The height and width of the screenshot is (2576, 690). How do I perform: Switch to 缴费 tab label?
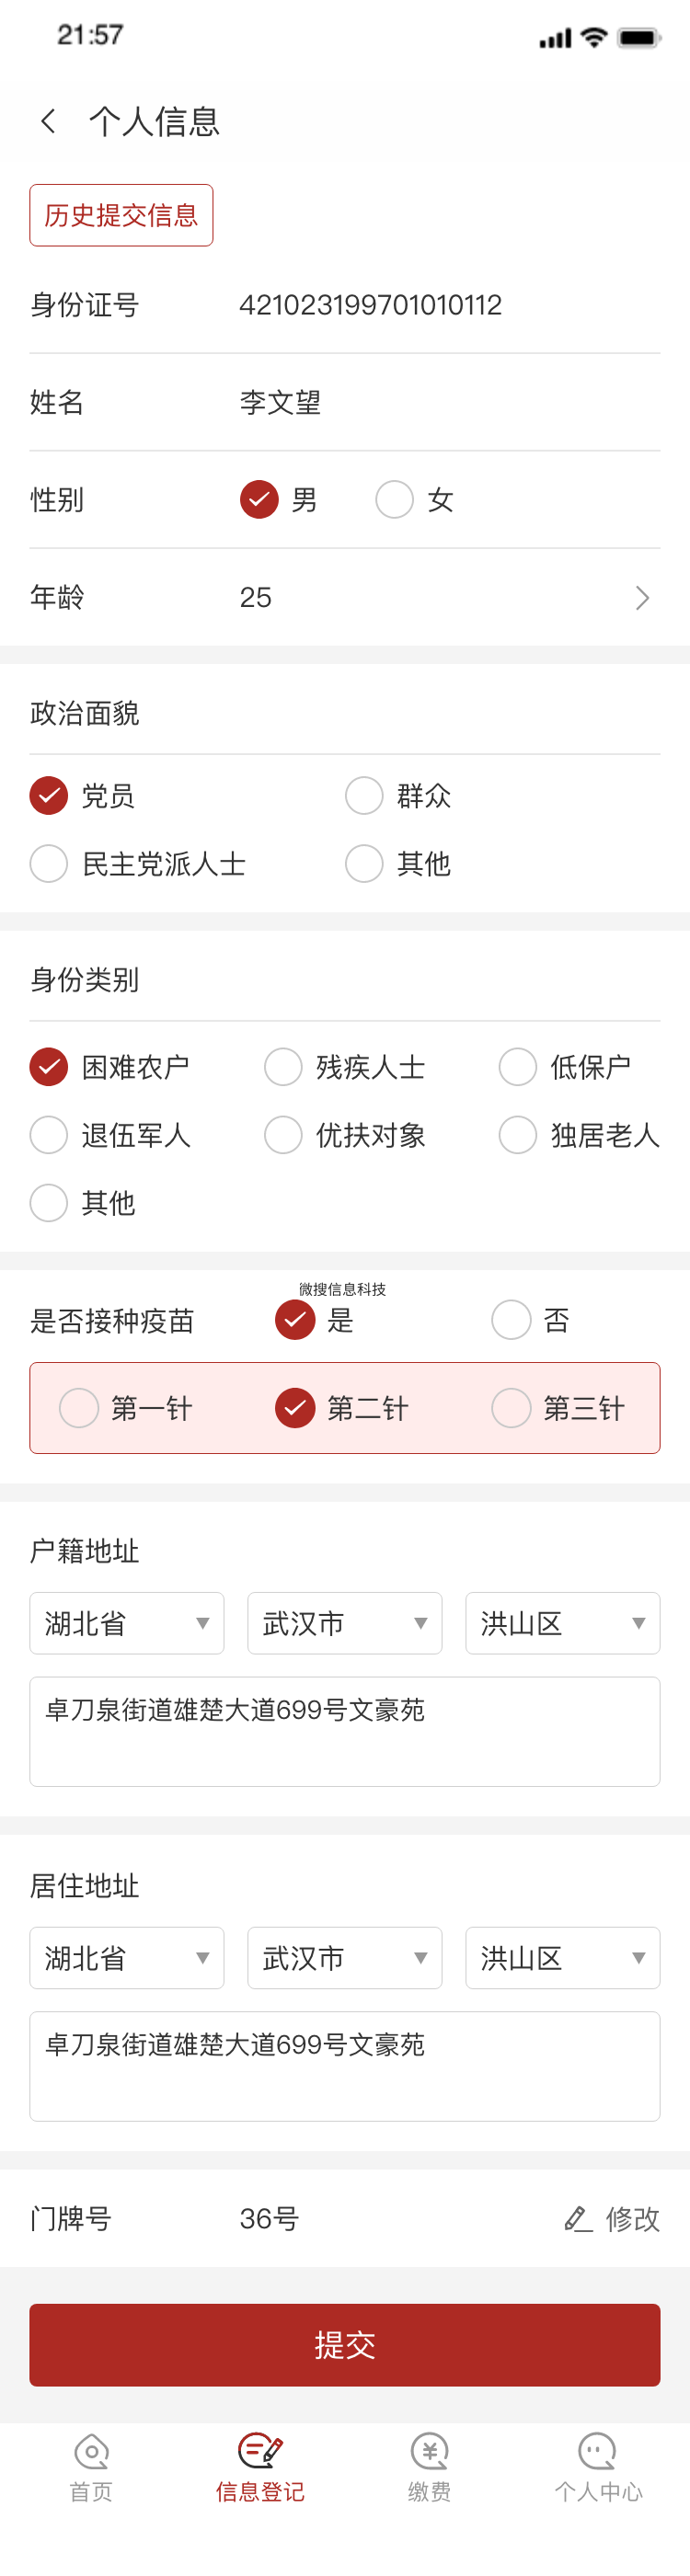(x=429, y=2491)
